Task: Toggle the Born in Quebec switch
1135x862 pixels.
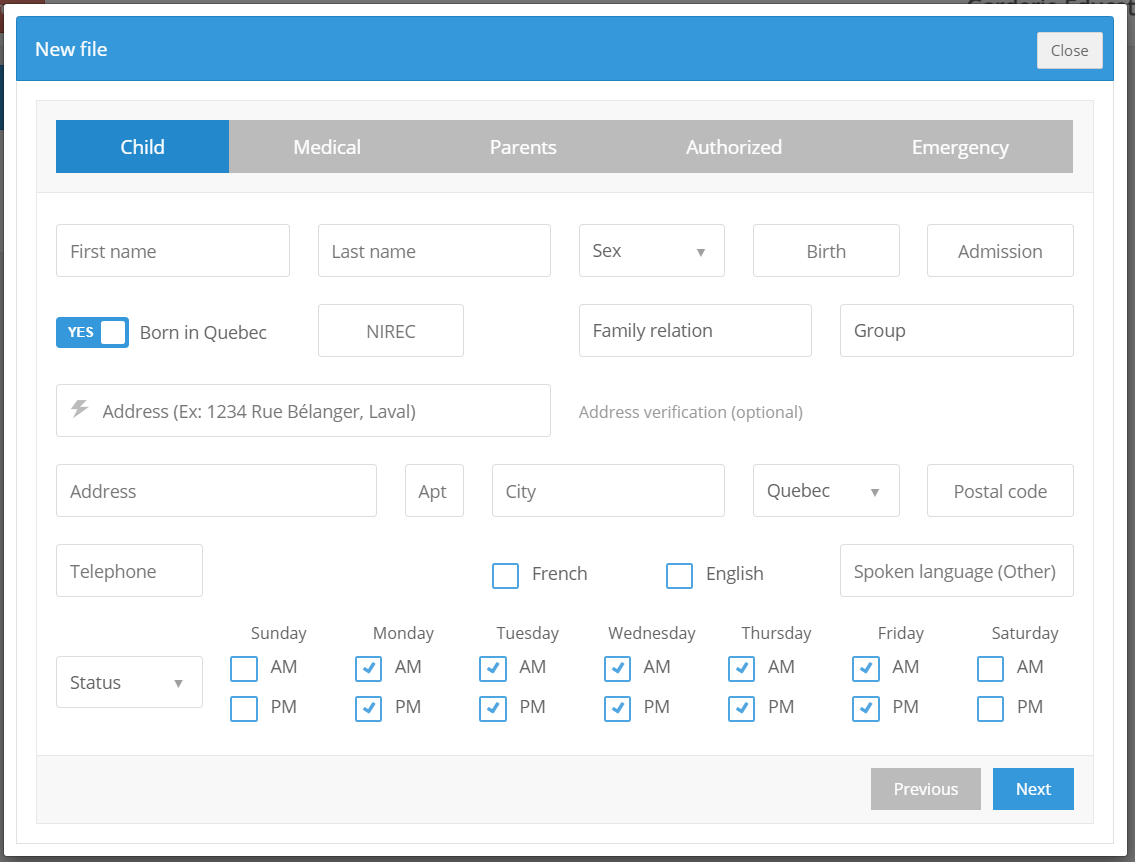Action: click(93, 332)
